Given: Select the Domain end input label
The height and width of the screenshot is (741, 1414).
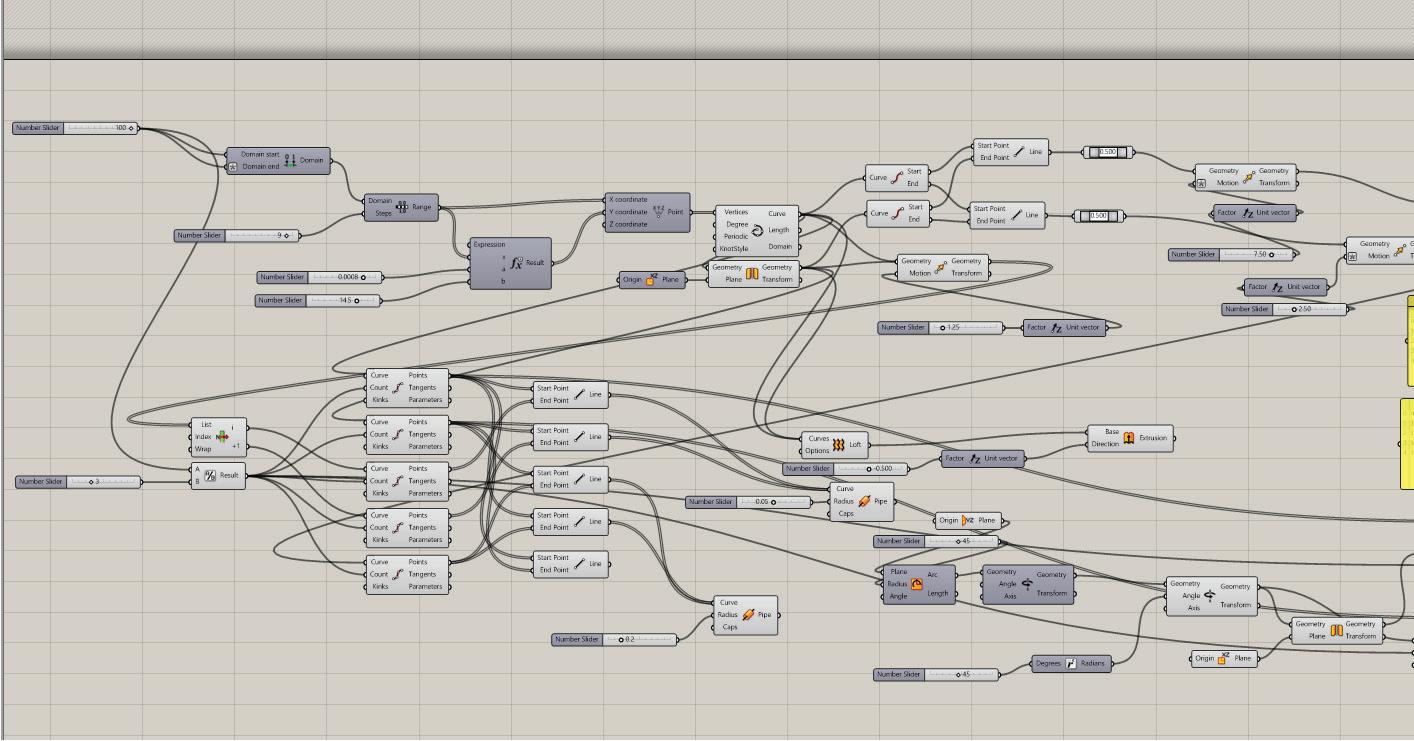Looking at the screenshot, I should (x=260, y=166).
